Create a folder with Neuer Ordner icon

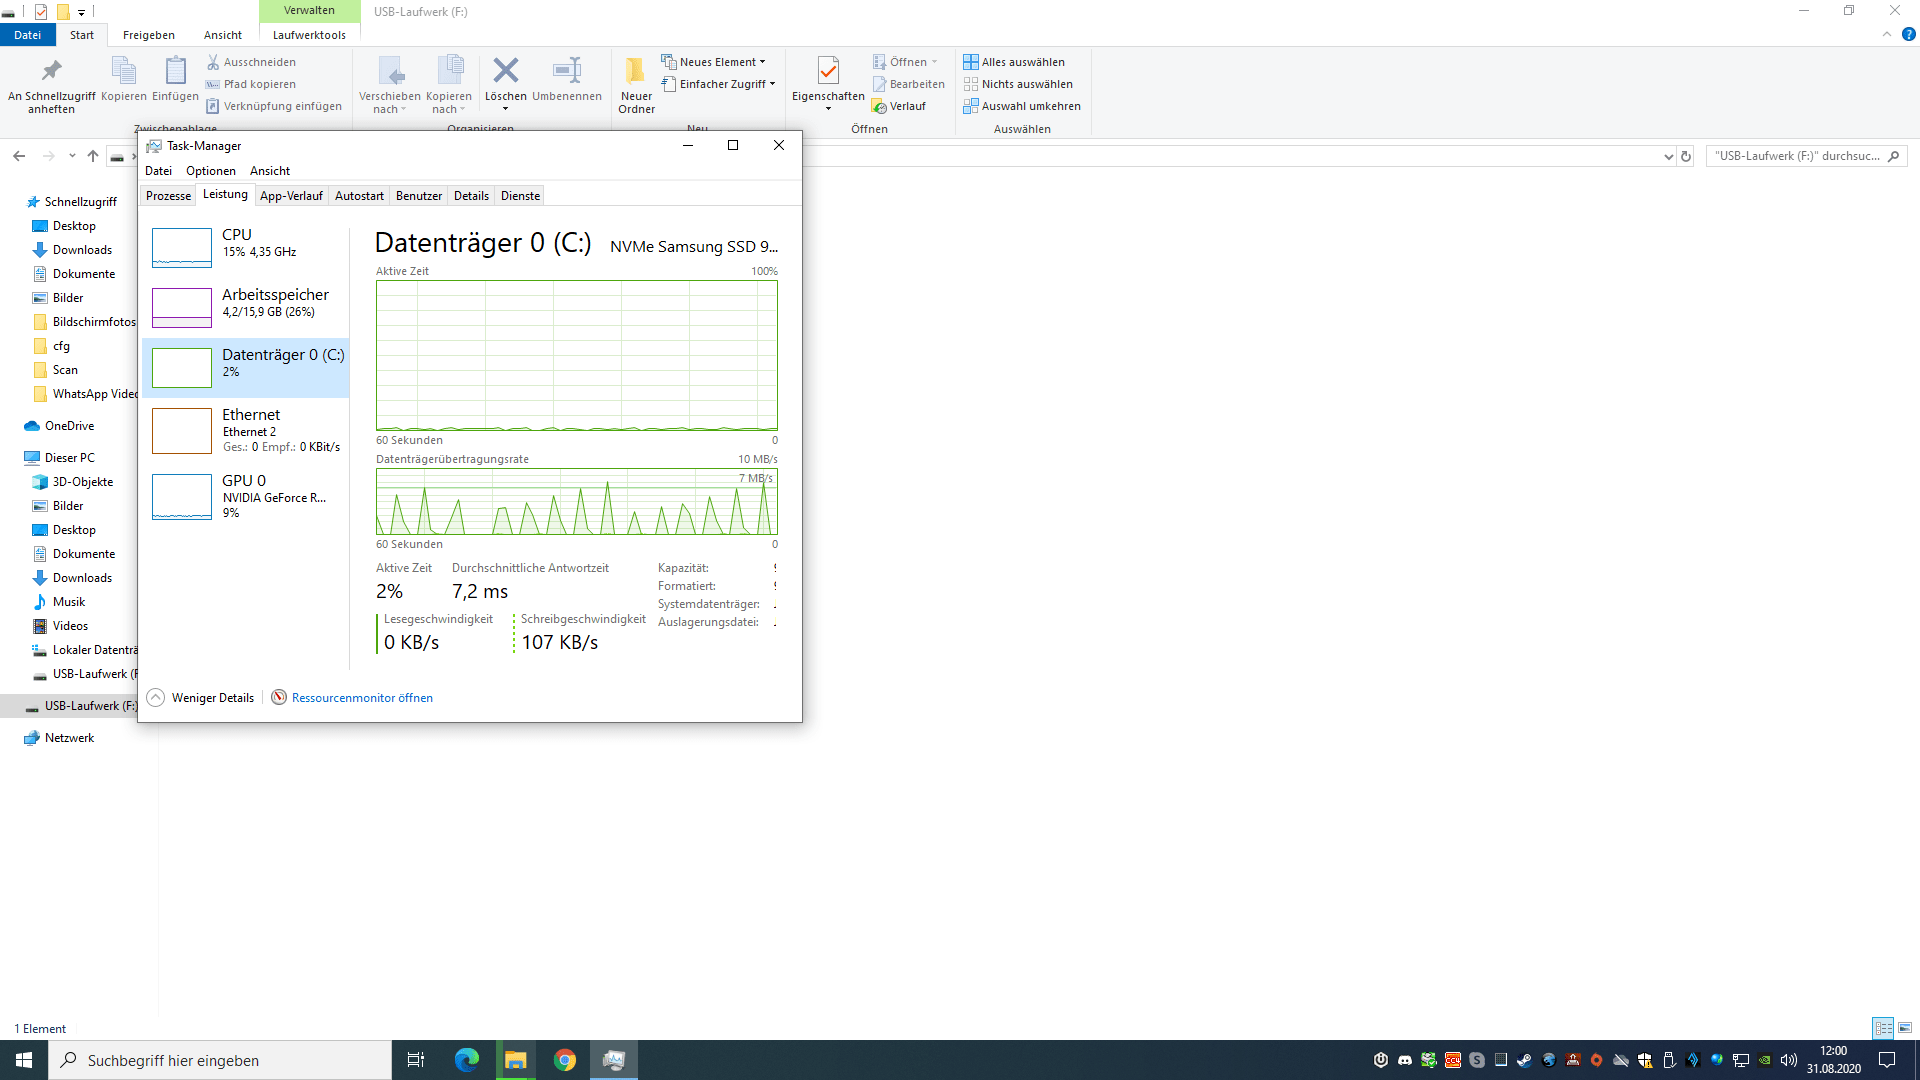pos(636,70)
